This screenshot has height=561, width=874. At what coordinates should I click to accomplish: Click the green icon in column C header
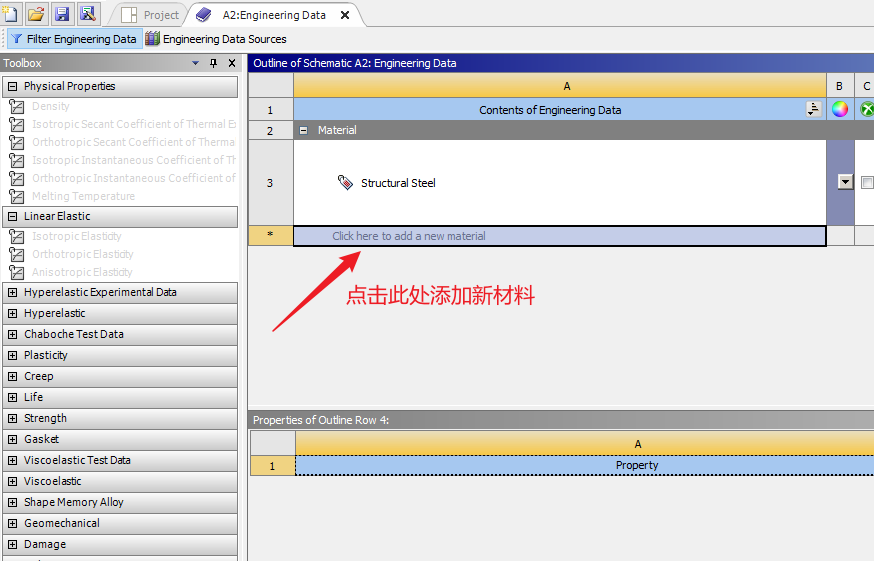pos(867,109)
